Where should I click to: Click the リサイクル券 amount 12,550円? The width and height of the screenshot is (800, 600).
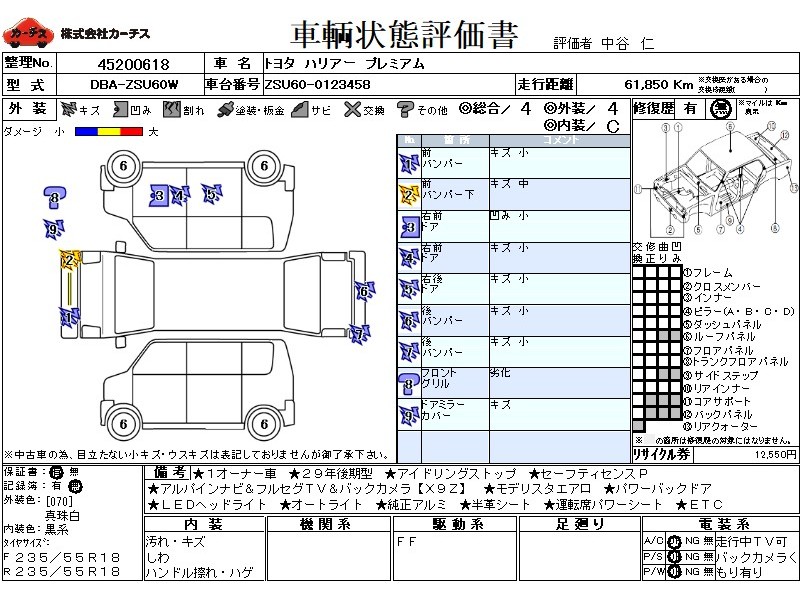click(x=776, y=454)
